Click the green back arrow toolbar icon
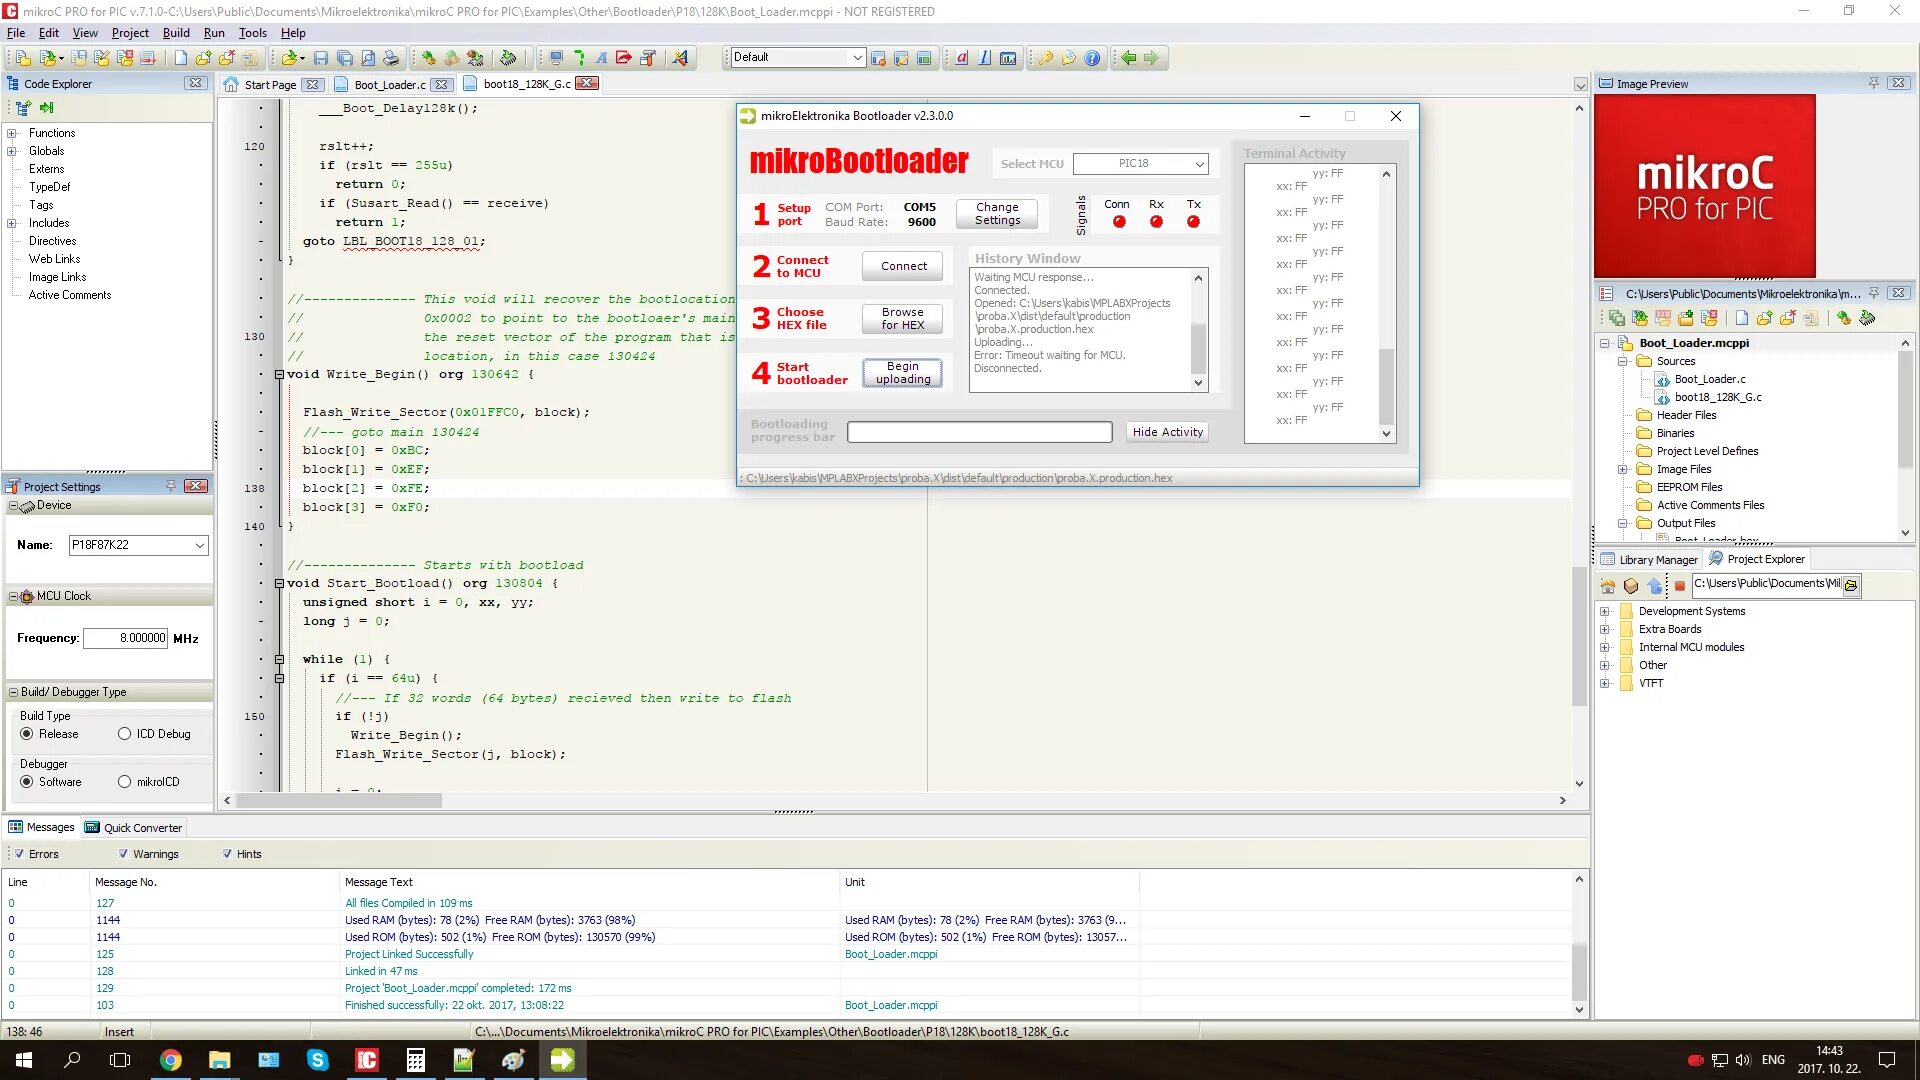 (1128, 58)
